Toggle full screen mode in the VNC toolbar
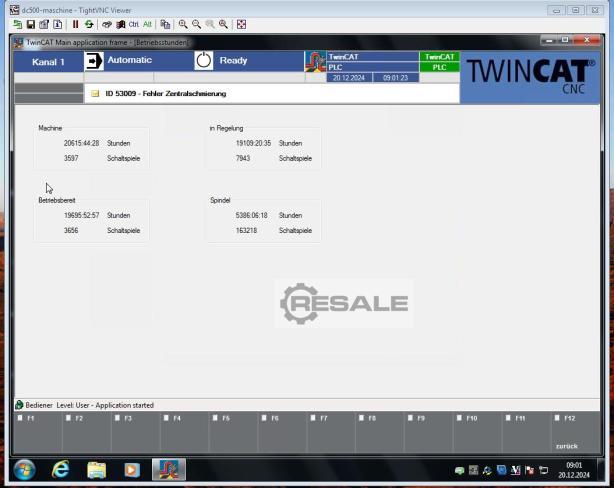The width and height of the screenshot is (614, 488). click(241, 24)
